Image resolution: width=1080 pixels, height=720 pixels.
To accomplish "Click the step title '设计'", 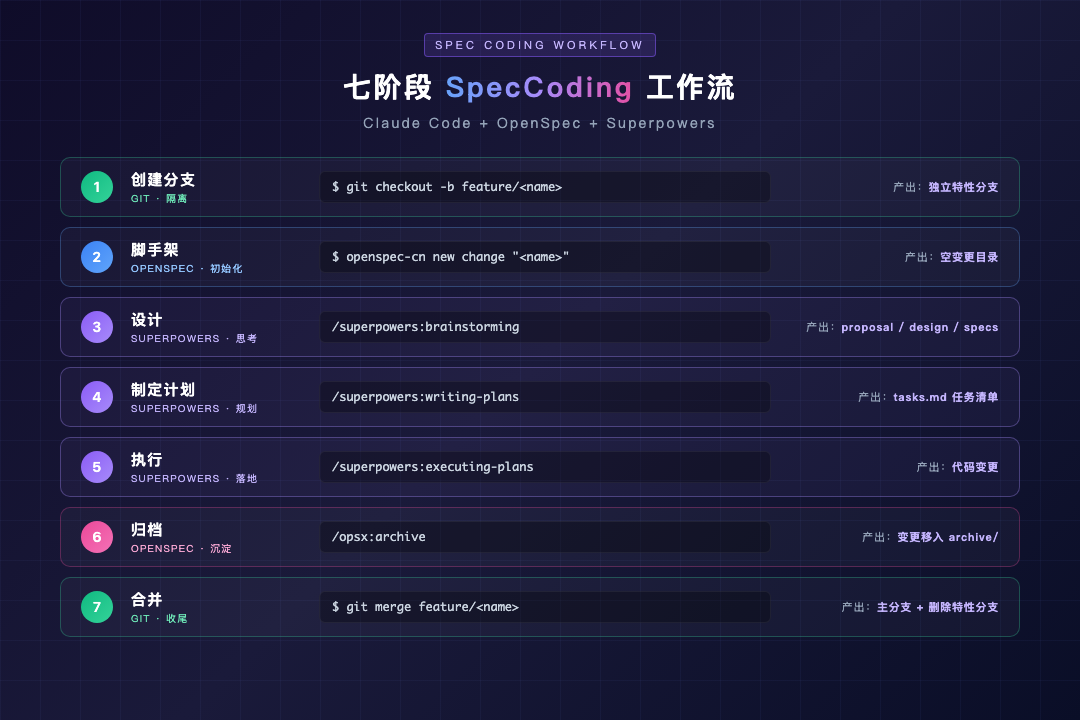I will pos(147,320).
